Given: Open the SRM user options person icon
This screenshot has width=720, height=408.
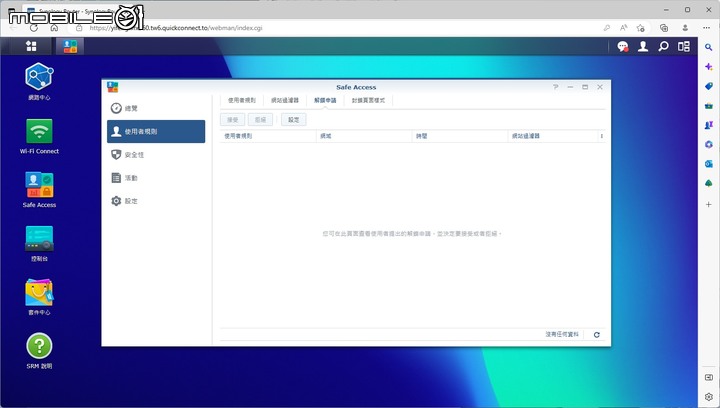Looking at the screenshot, I should (x=643, y=46).
